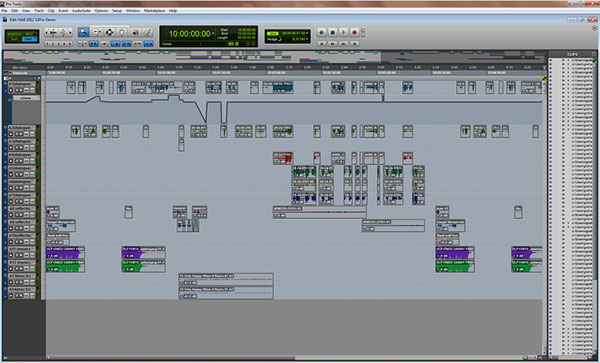This screenshot has height=363, width=600.
Task: Recall zoom preset 5
Action: (70, 44)
